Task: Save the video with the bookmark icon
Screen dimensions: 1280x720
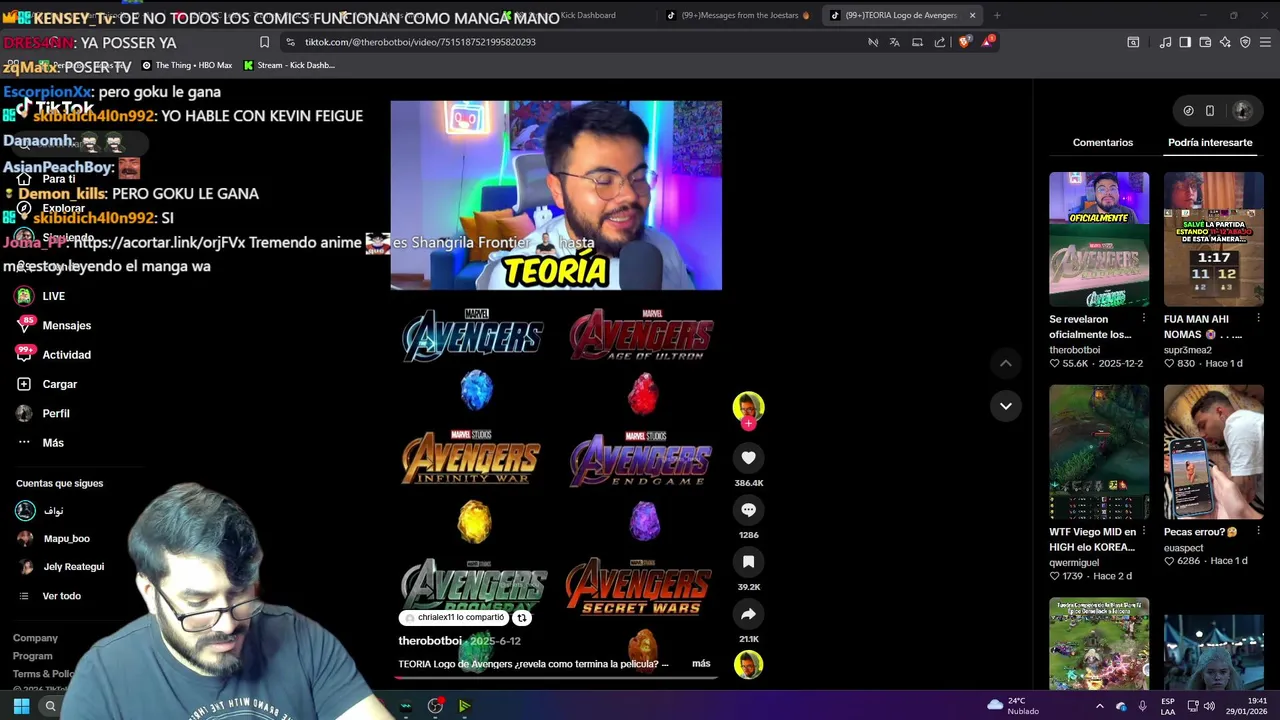Action: point(748,562)
